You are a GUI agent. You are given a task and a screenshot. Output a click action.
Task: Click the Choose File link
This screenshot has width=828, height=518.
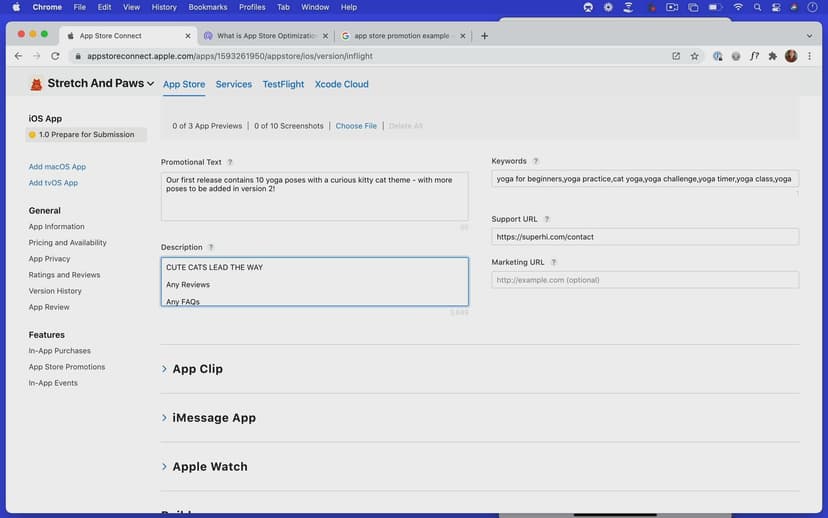click(x=356, y=126)
